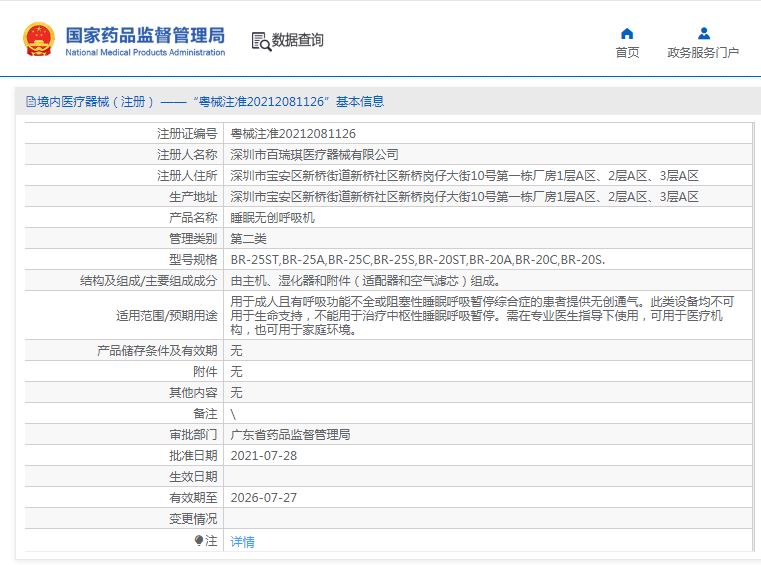
Task: Click the 数据查询 magnifier icon
Action: coord(260,41)
